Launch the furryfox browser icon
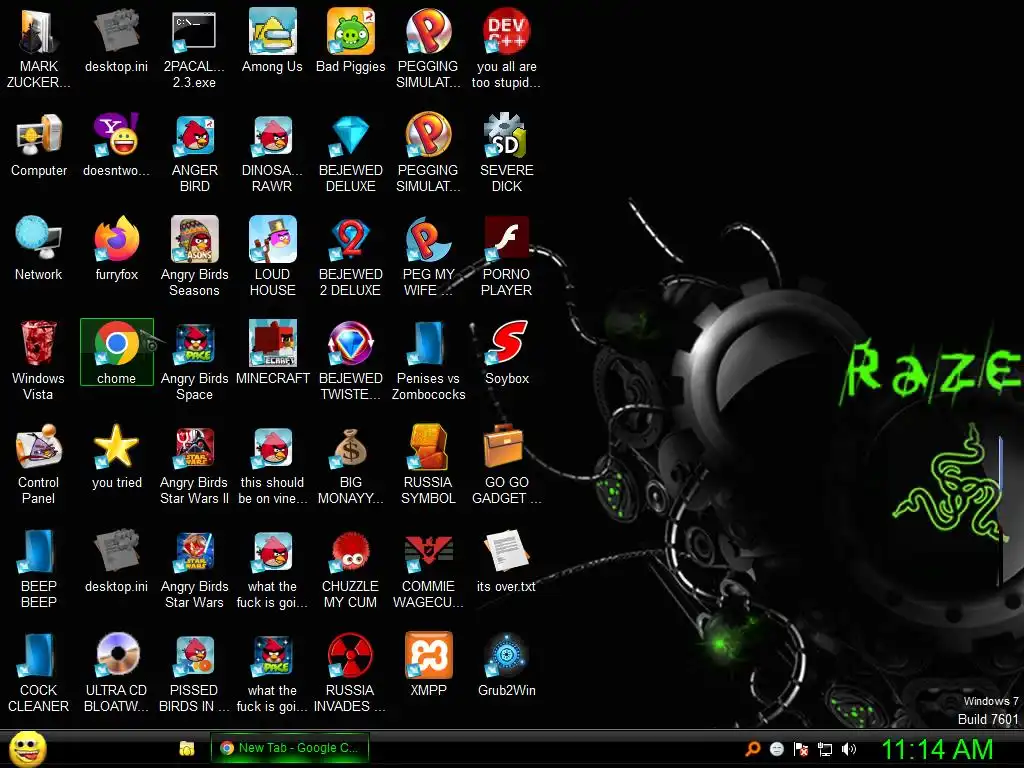This screenshot has width=1024, height=768. coord(116,249)
